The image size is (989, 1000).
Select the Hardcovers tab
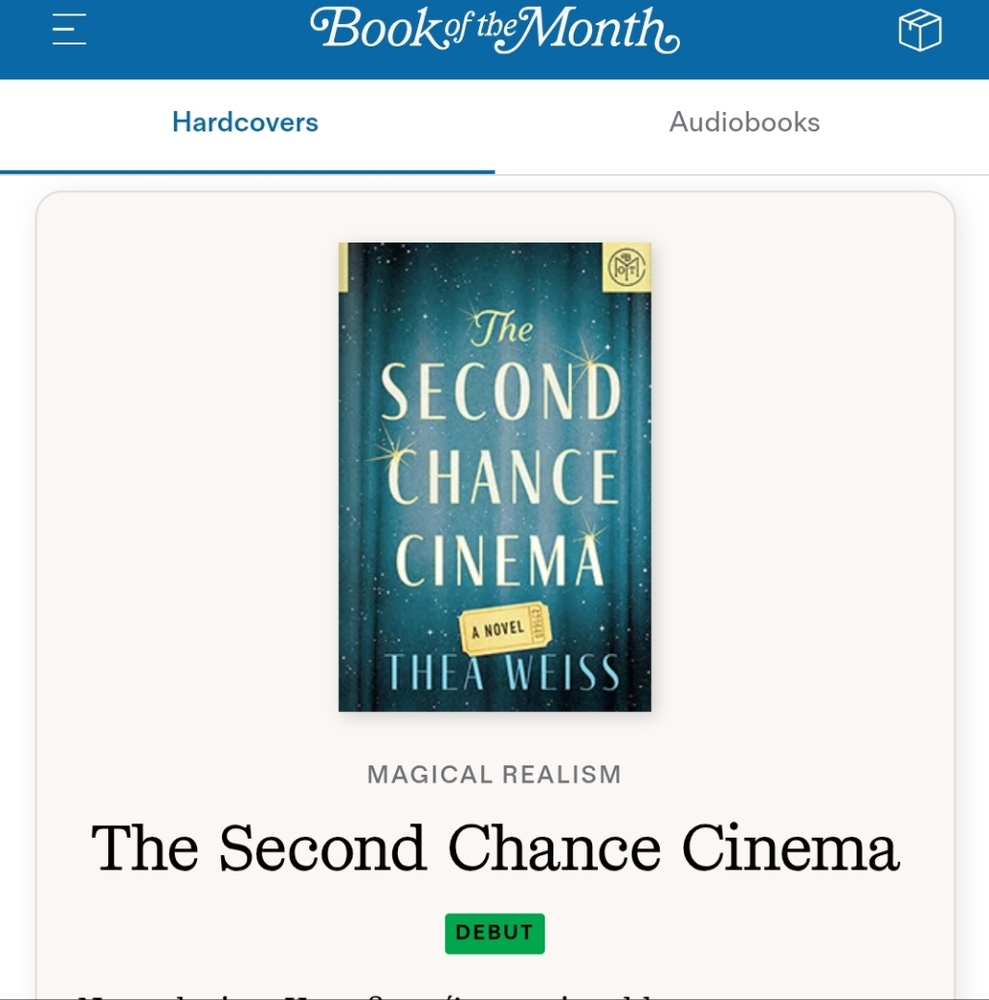point(245,122)
